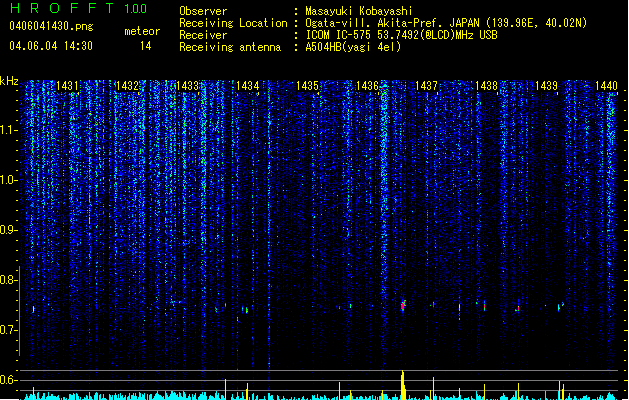
Task: Click the 'Receiver' field label
Action: pos(203,35)
